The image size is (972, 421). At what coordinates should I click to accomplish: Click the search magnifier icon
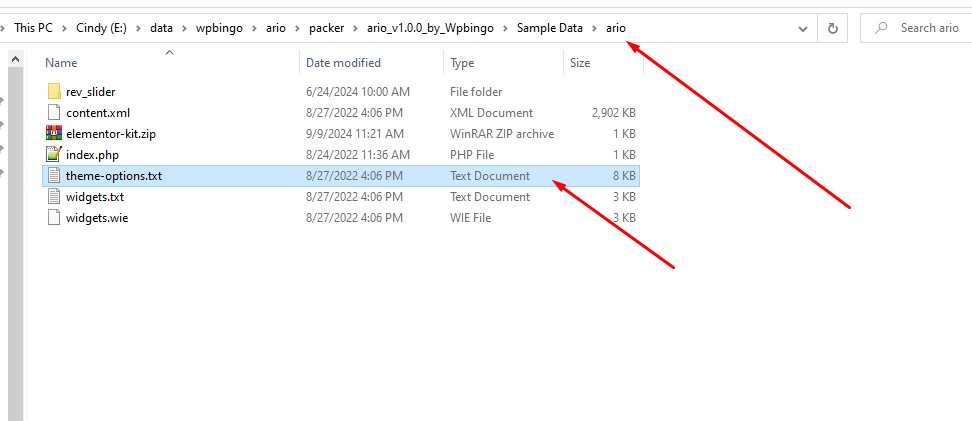coord(881,28)
